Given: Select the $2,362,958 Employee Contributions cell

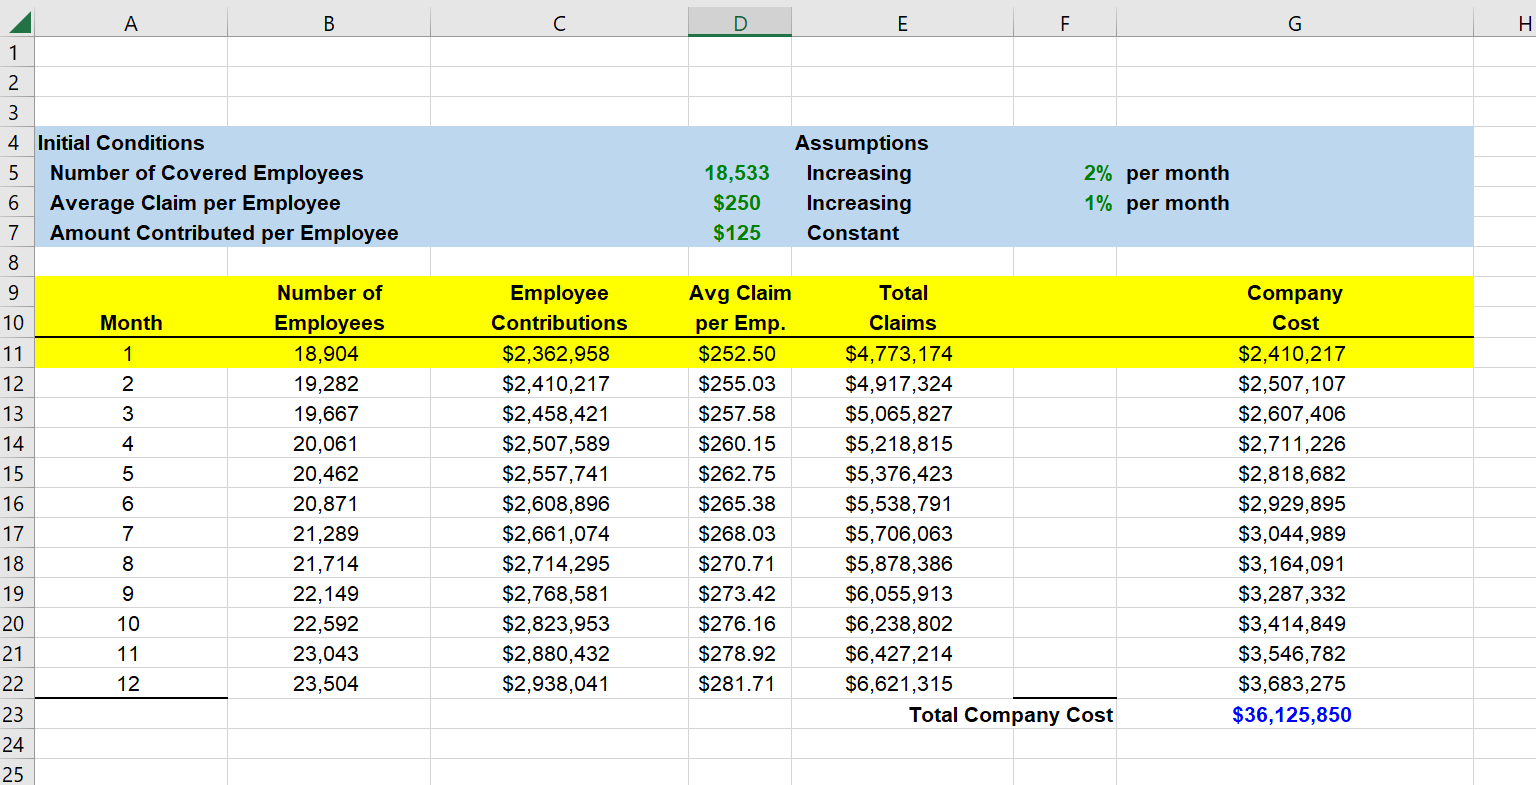Looking at the screenshot, I should click(x=558, y=353).
